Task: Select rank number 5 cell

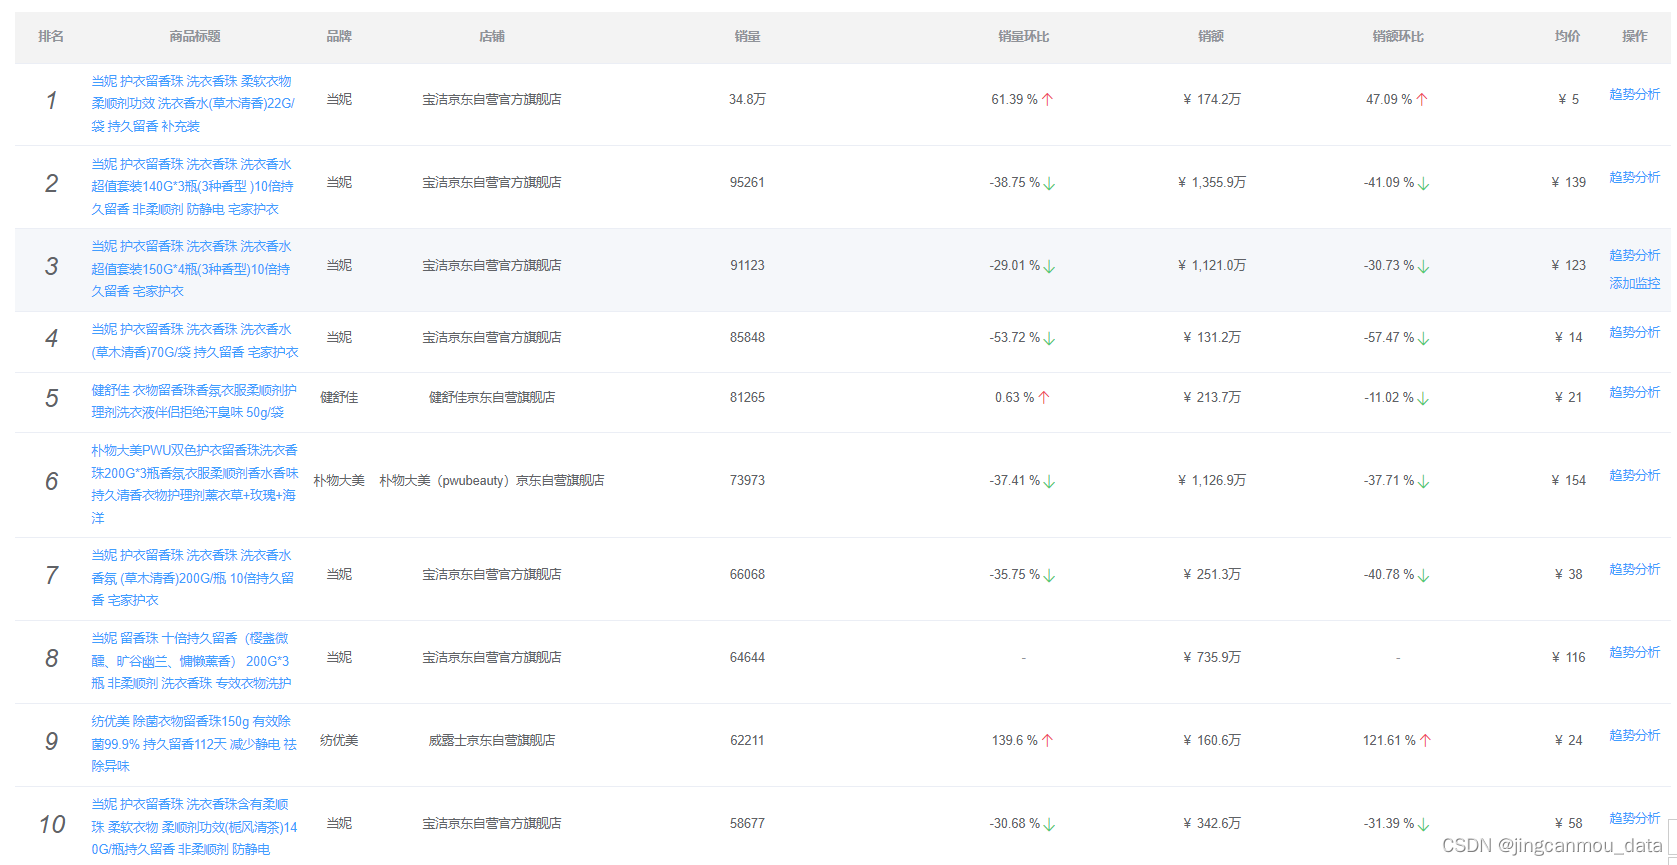Action: click(x=51, y=398)
